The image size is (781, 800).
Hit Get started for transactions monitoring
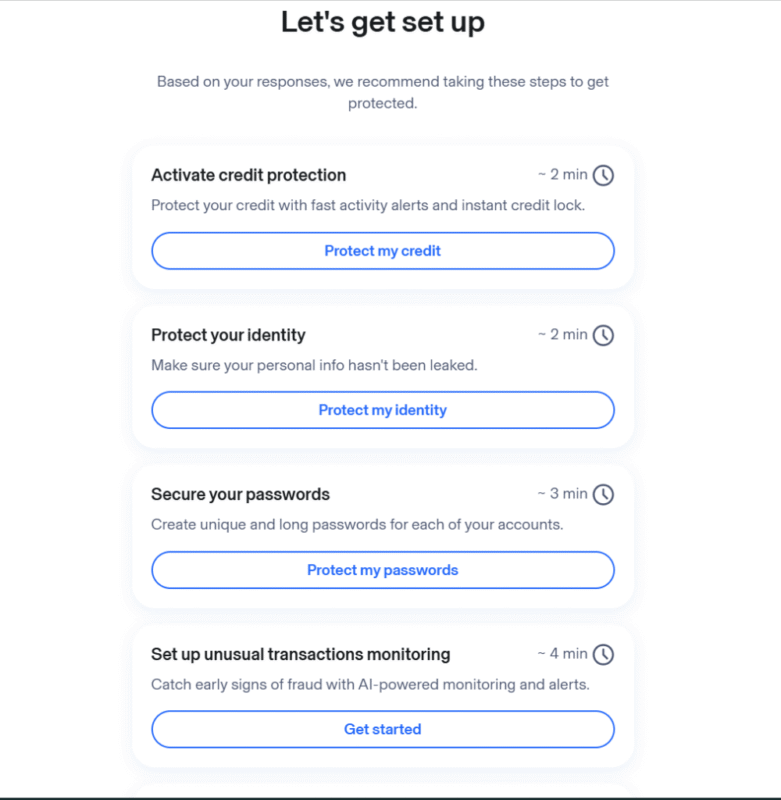pyautogui.click(x=382, y=729)
